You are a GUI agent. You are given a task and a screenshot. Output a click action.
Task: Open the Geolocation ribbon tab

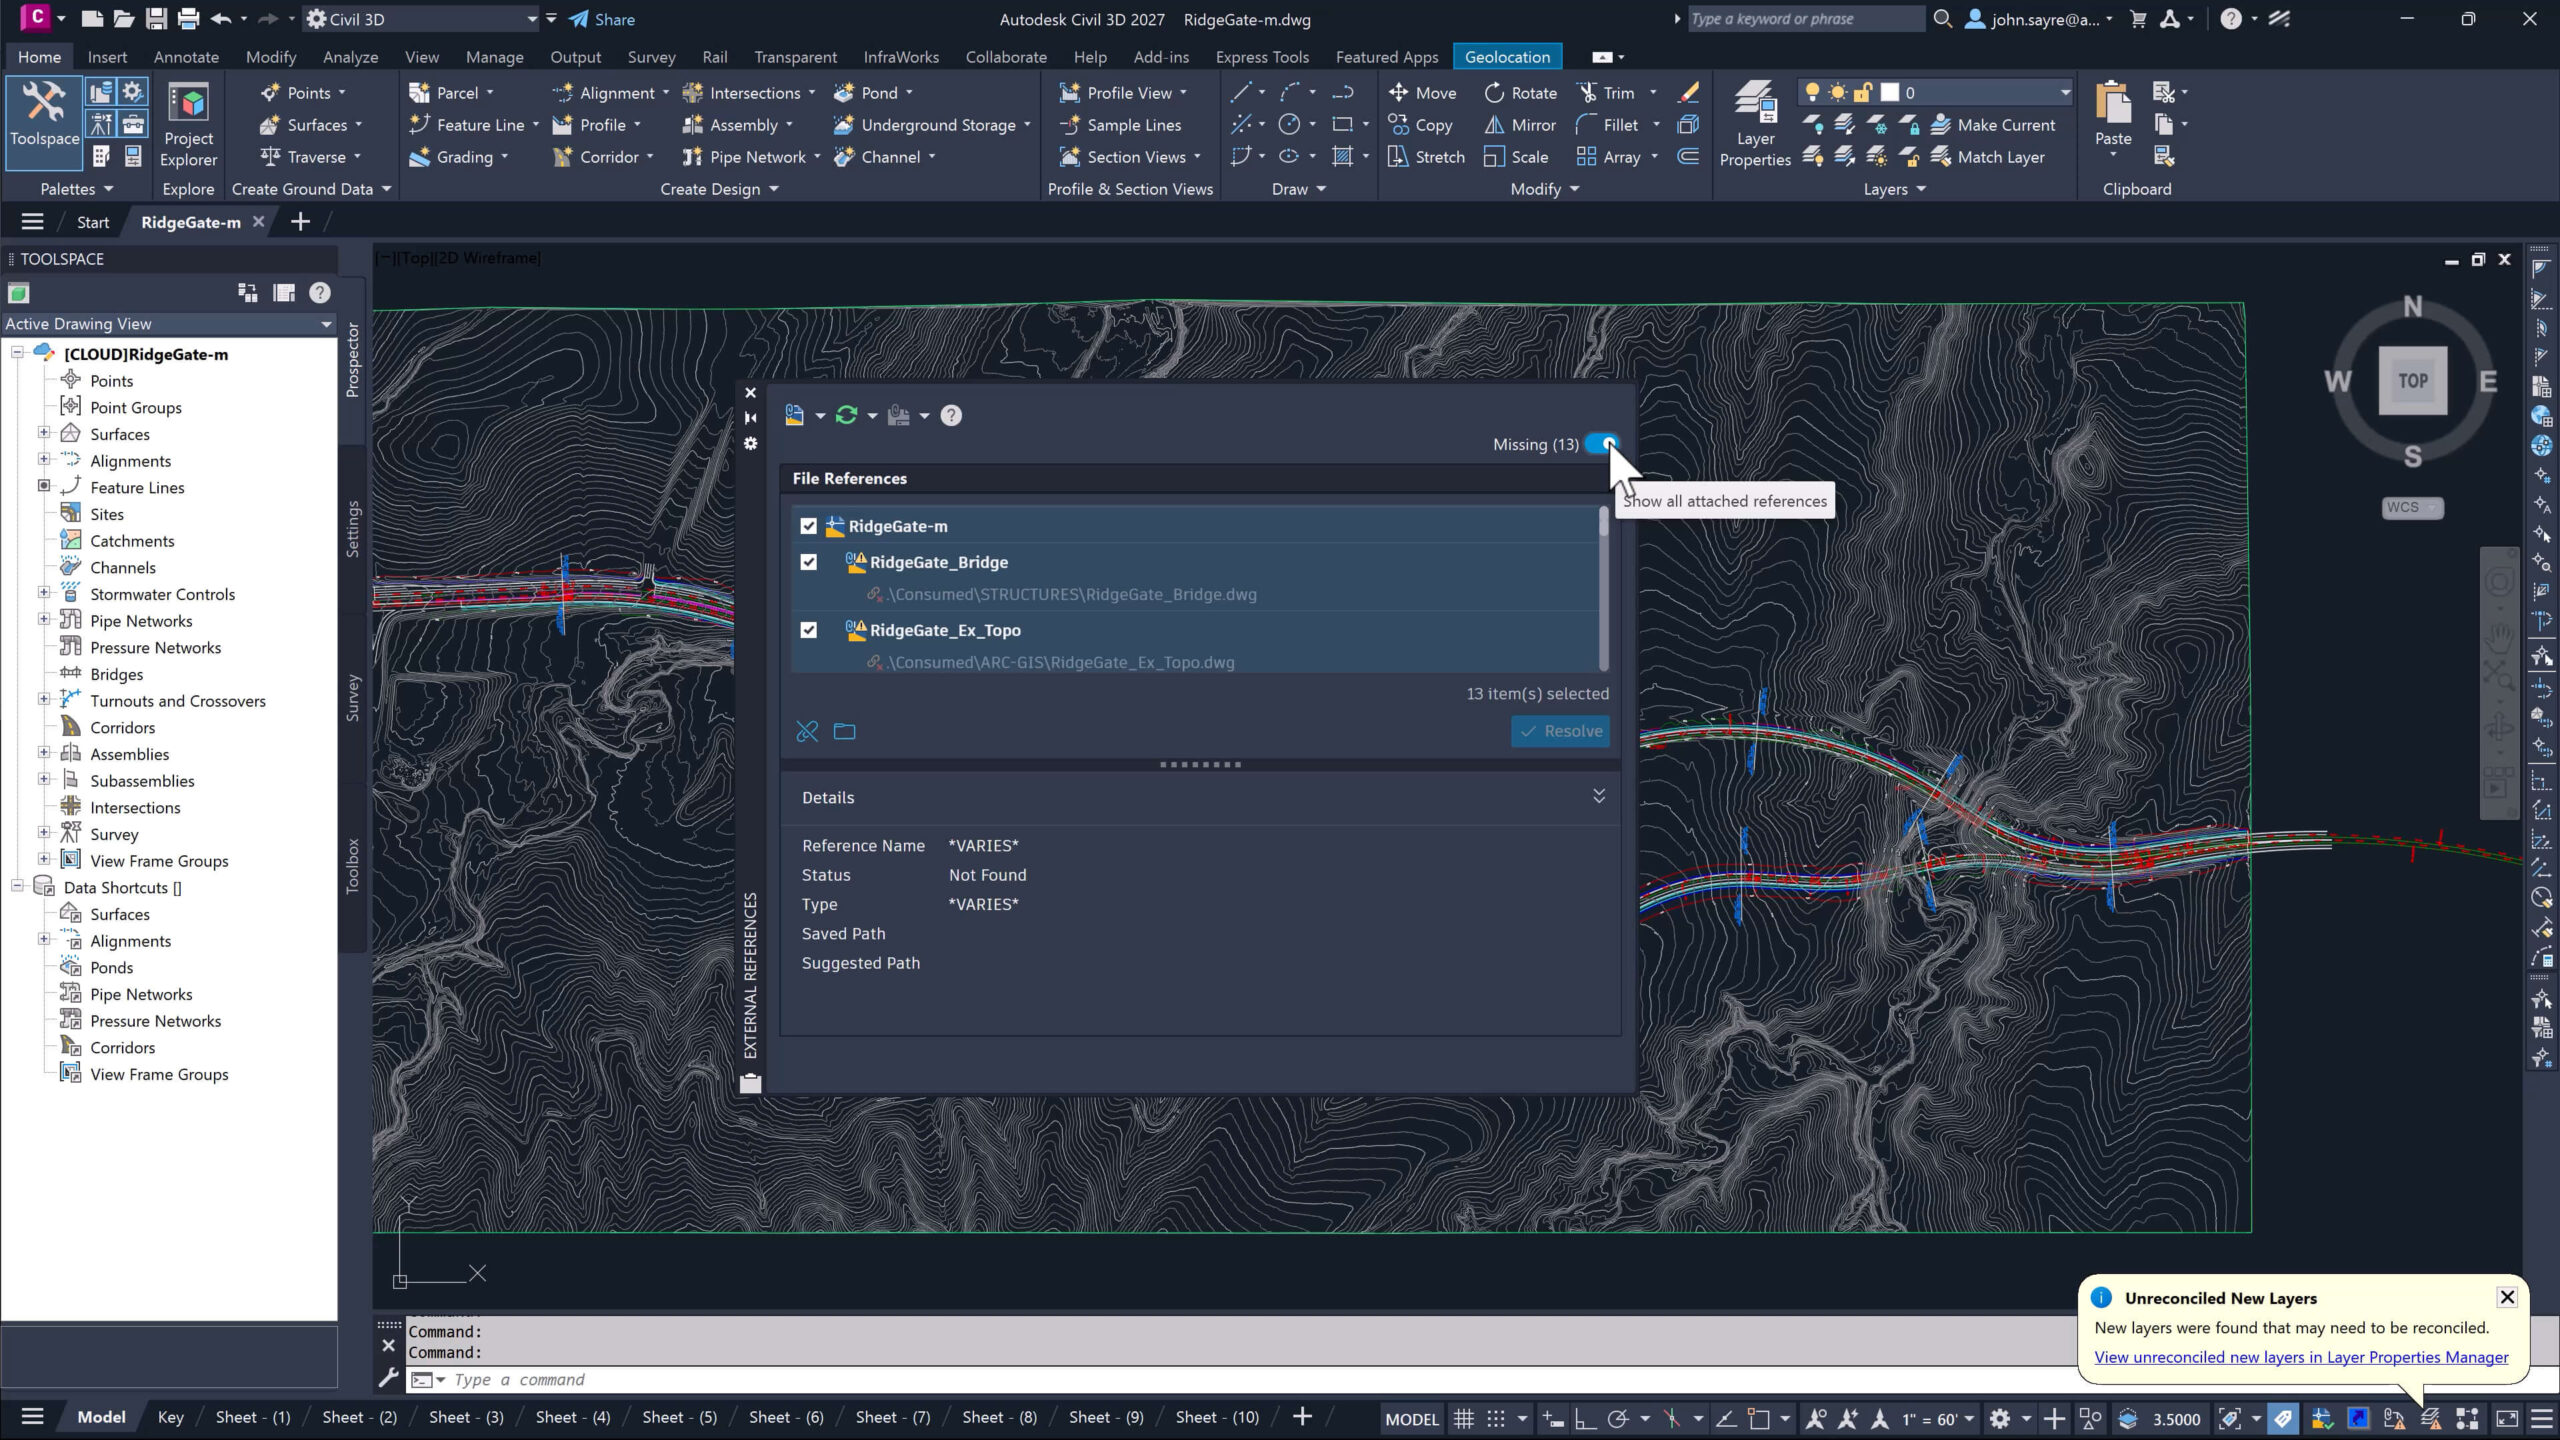point(1507,57)
